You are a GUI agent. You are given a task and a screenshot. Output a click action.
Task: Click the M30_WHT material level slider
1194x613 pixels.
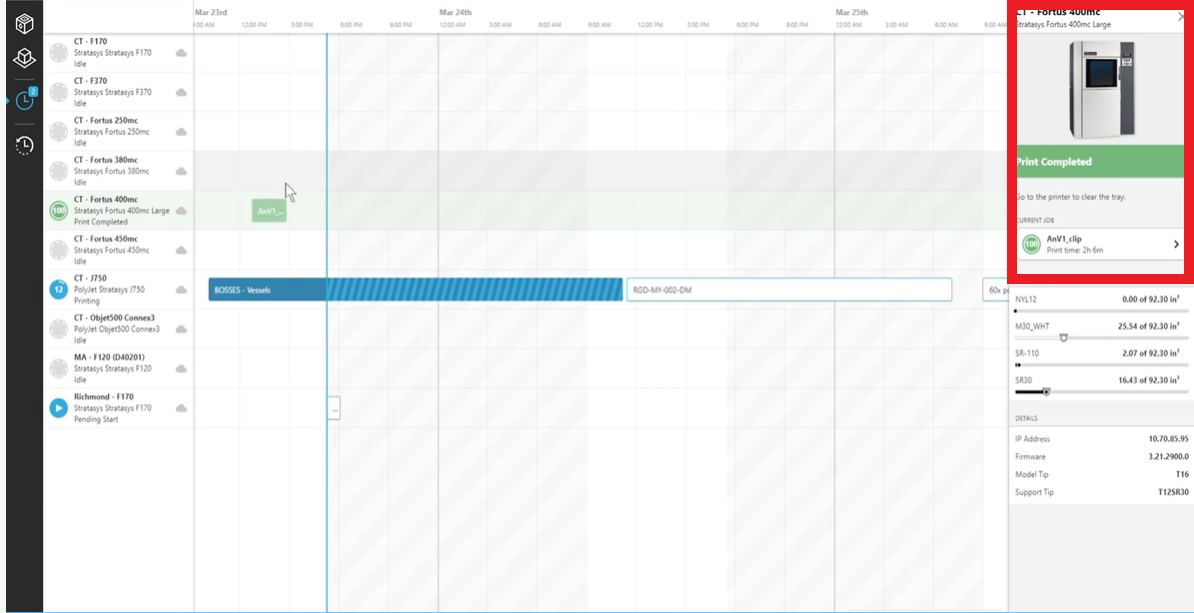point(1101,337)
